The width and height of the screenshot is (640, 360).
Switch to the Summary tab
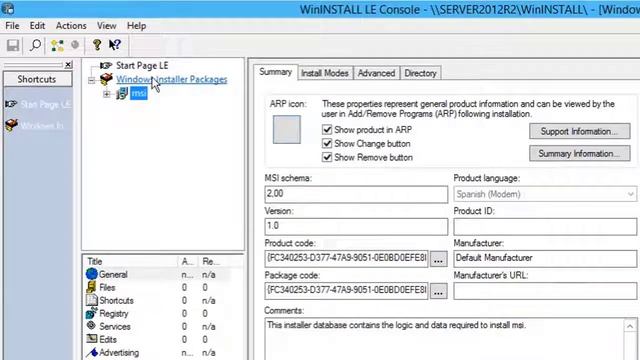pyautogui.click(x=276, y=72)
